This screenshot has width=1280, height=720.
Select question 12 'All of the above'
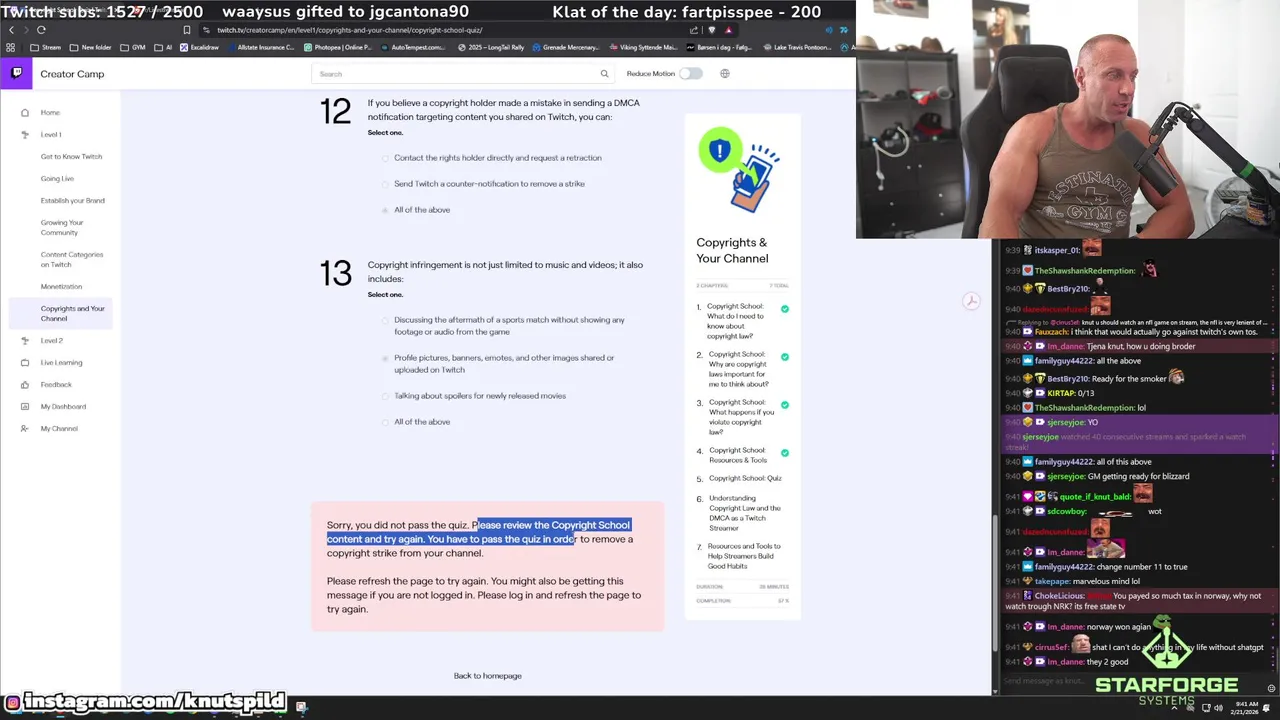[385, 210]
